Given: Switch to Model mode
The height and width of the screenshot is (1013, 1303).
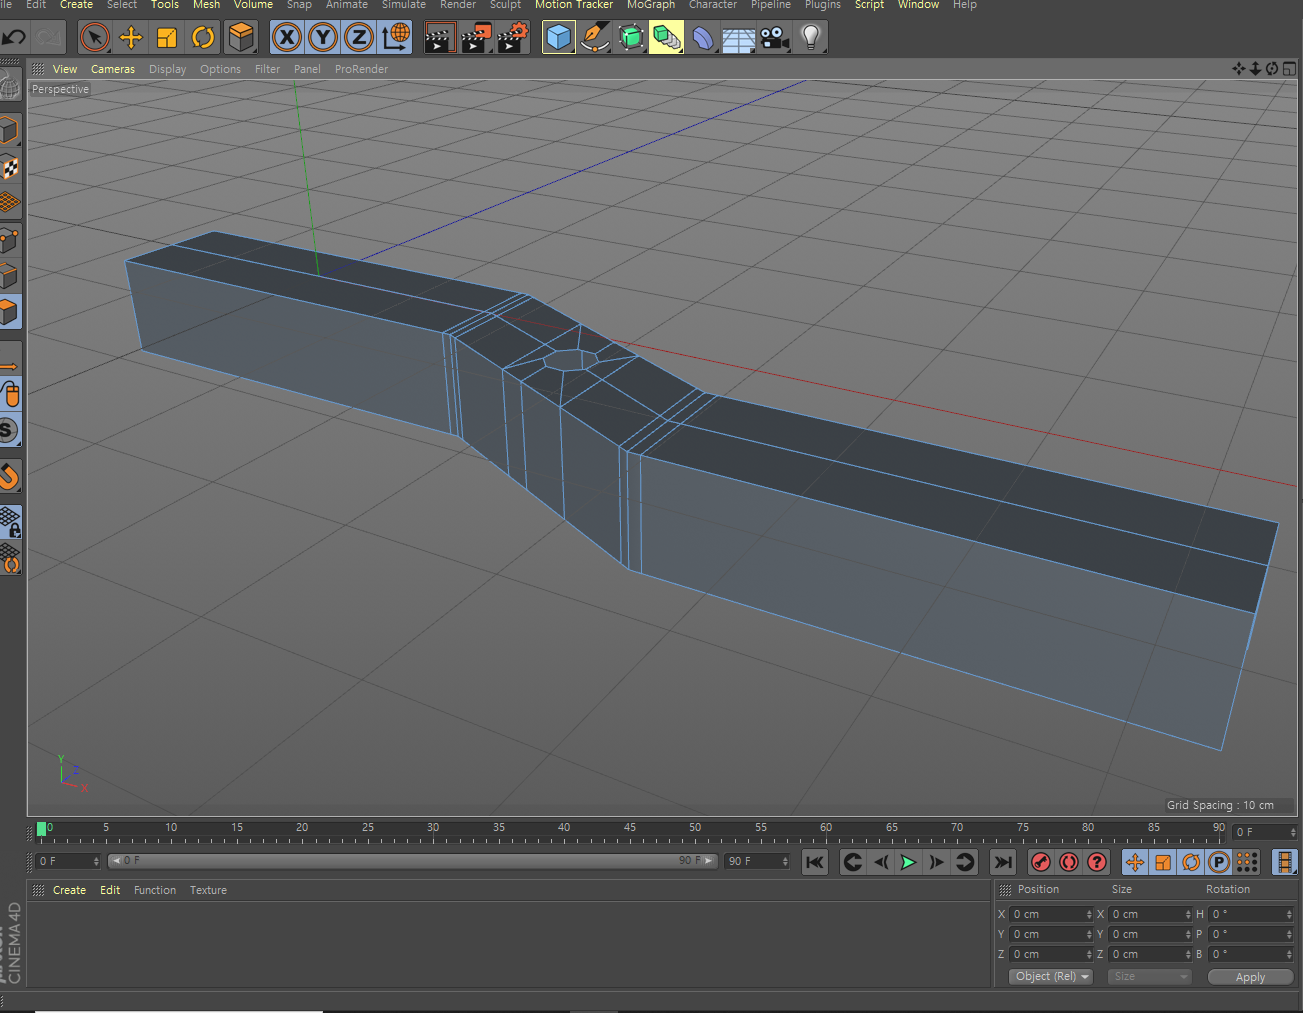Looking at the screenshot, I should 10,130.
